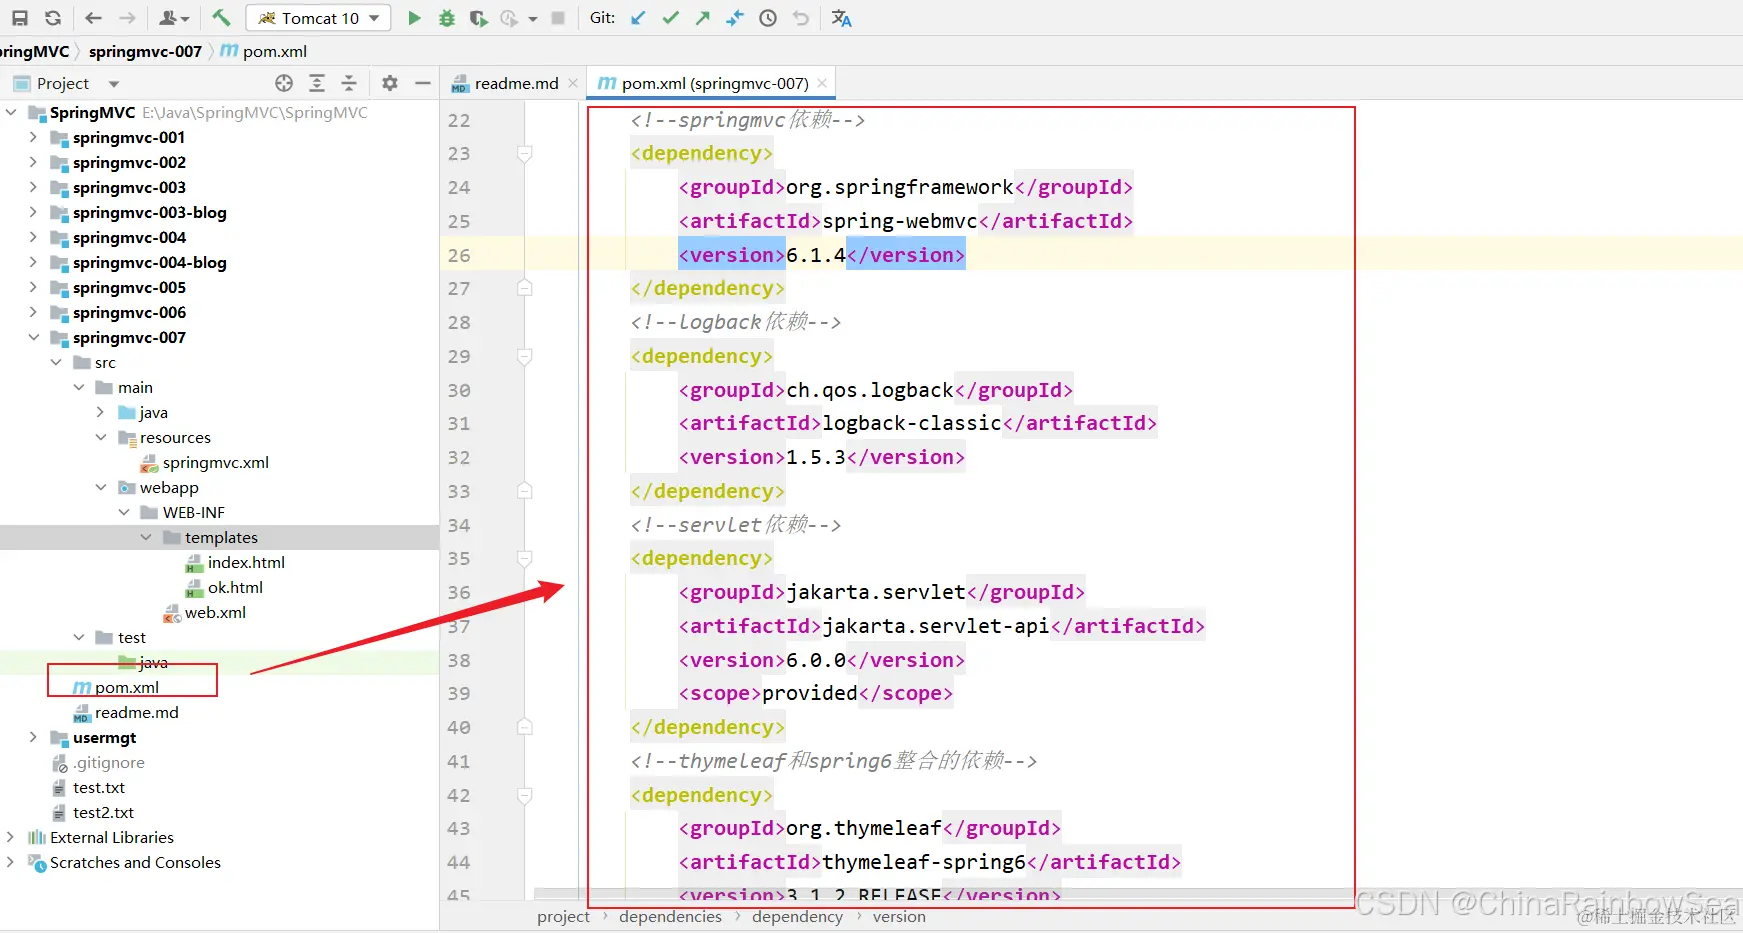Click 'logback-classic' artifactId text

coord(912,423)
